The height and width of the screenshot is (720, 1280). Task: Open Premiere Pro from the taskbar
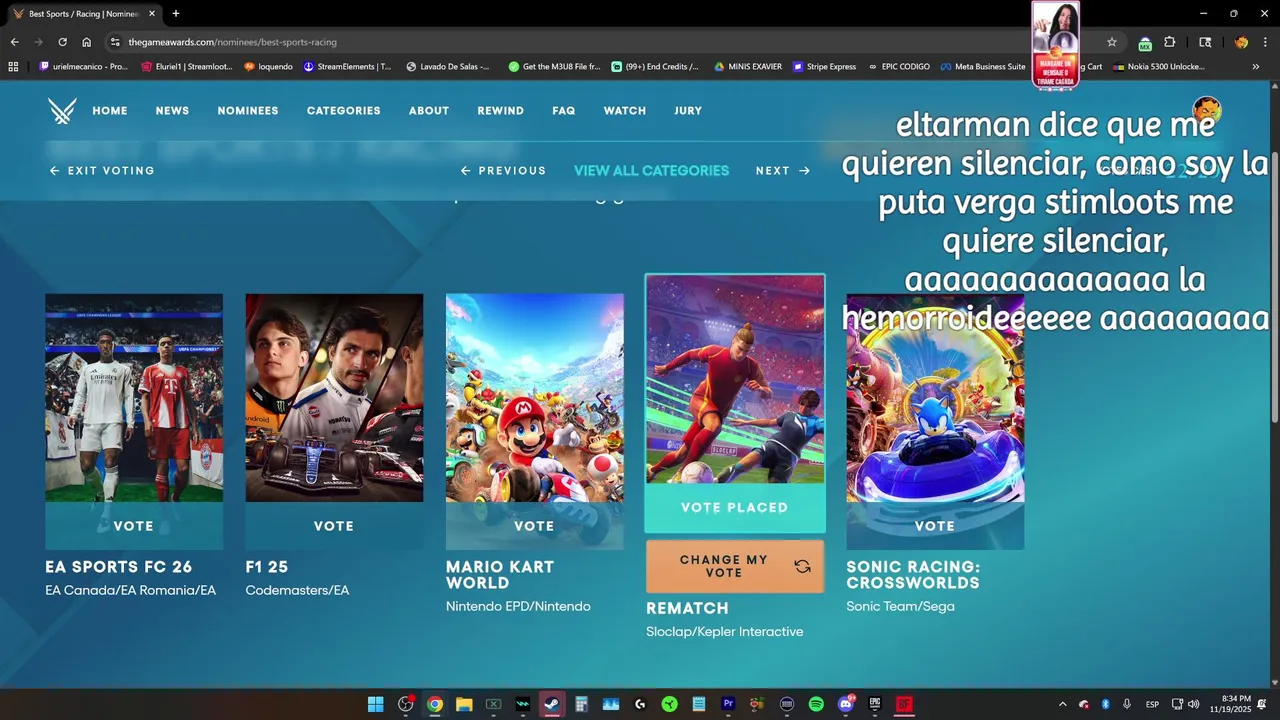pos(728,704)
